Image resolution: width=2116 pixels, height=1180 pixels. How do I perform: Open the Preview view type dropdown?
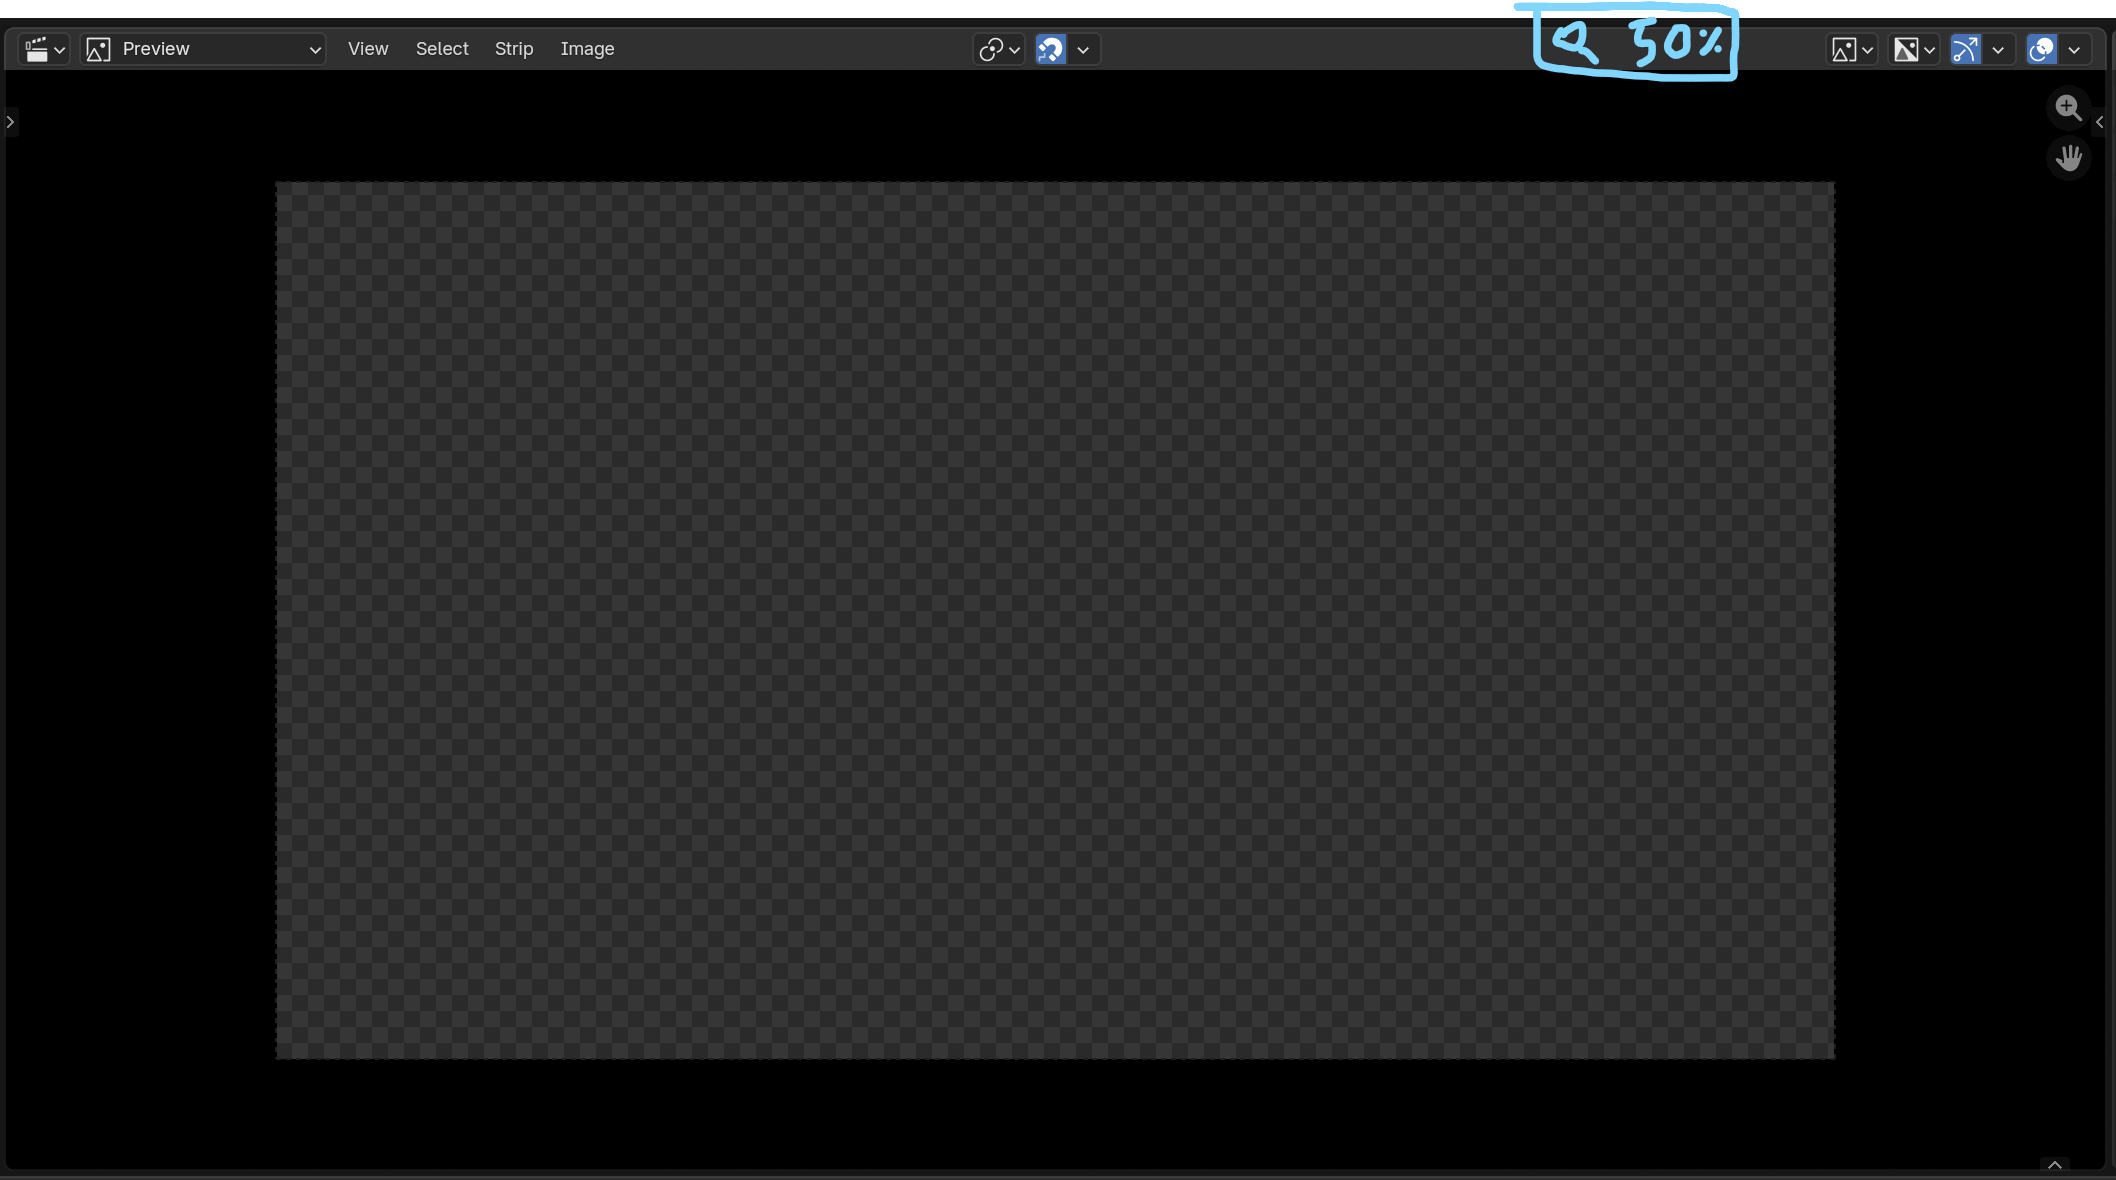coord(204,49)
